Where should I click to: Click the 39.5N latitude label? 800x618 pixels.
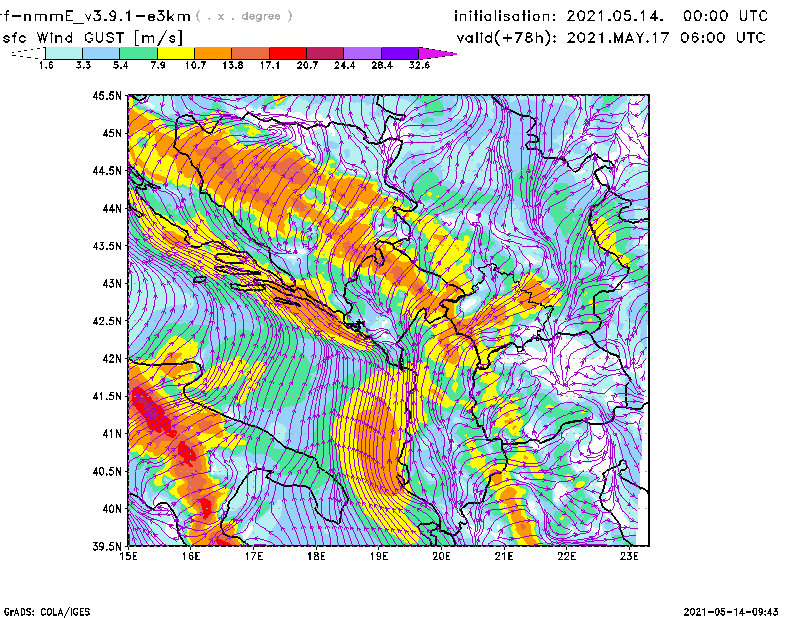(107, 547)
